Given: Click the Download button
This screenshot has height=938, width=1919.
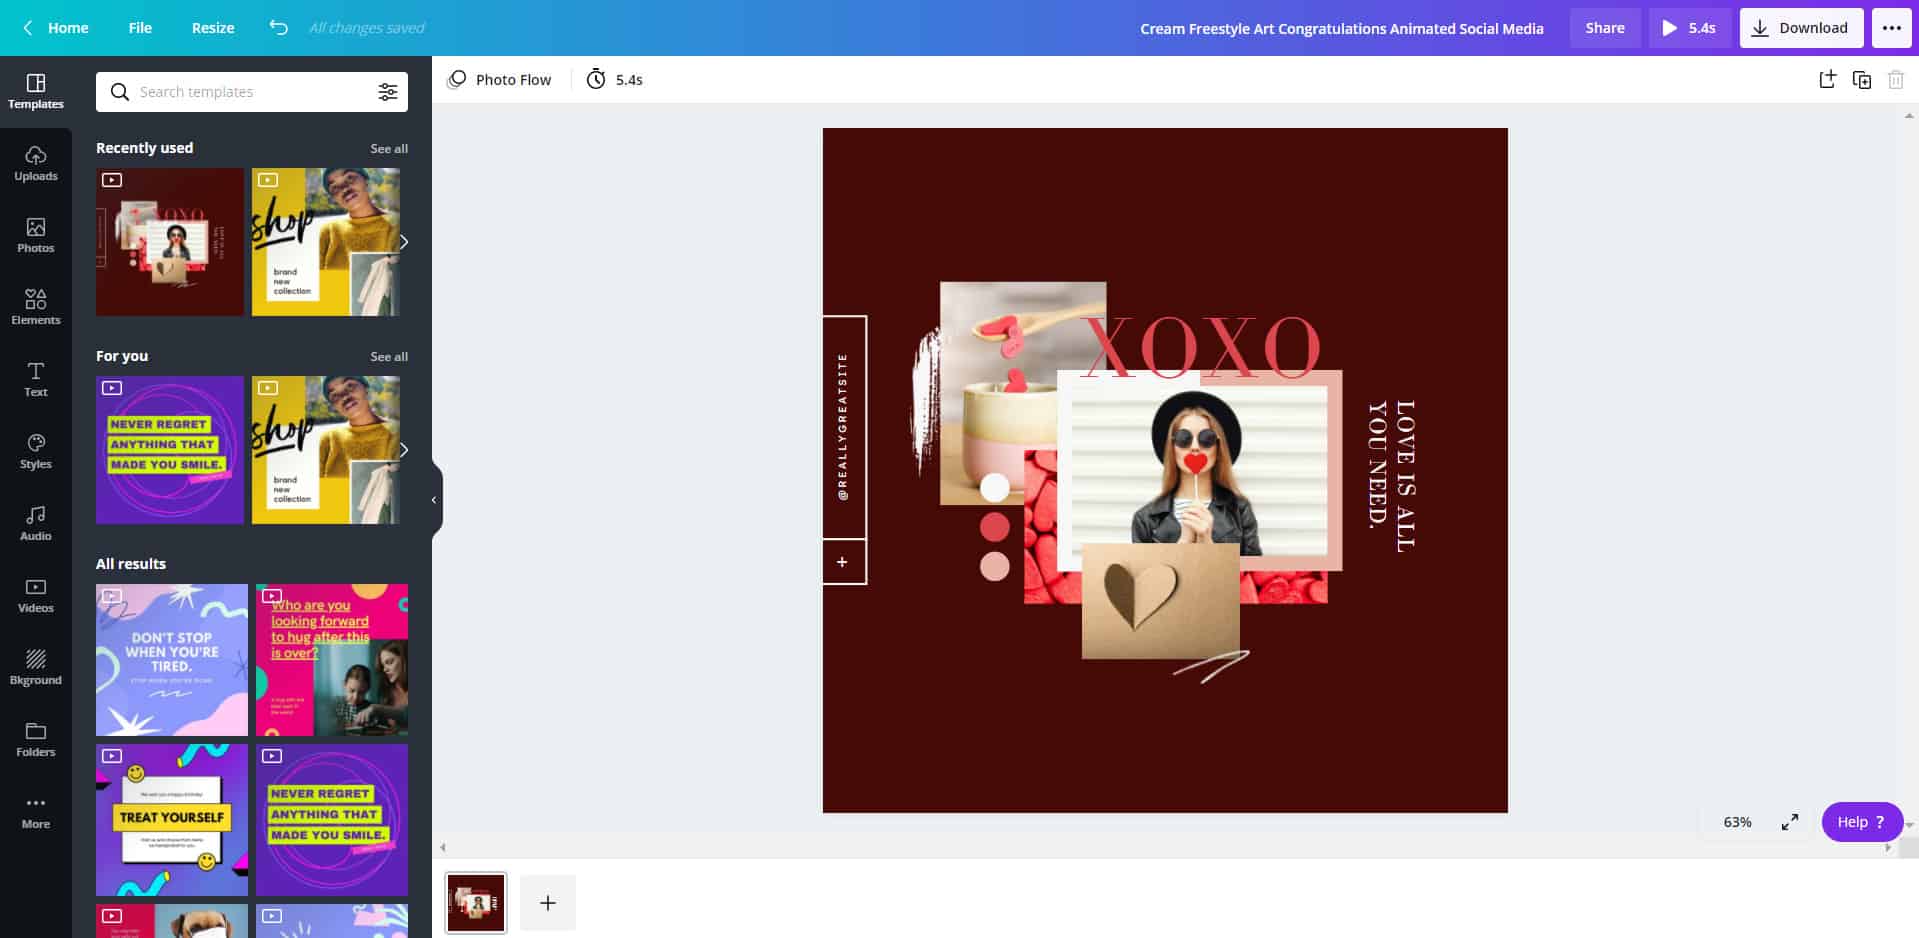Looking at the screenshot, I should pyautogui.click(x=1801, y=28).
